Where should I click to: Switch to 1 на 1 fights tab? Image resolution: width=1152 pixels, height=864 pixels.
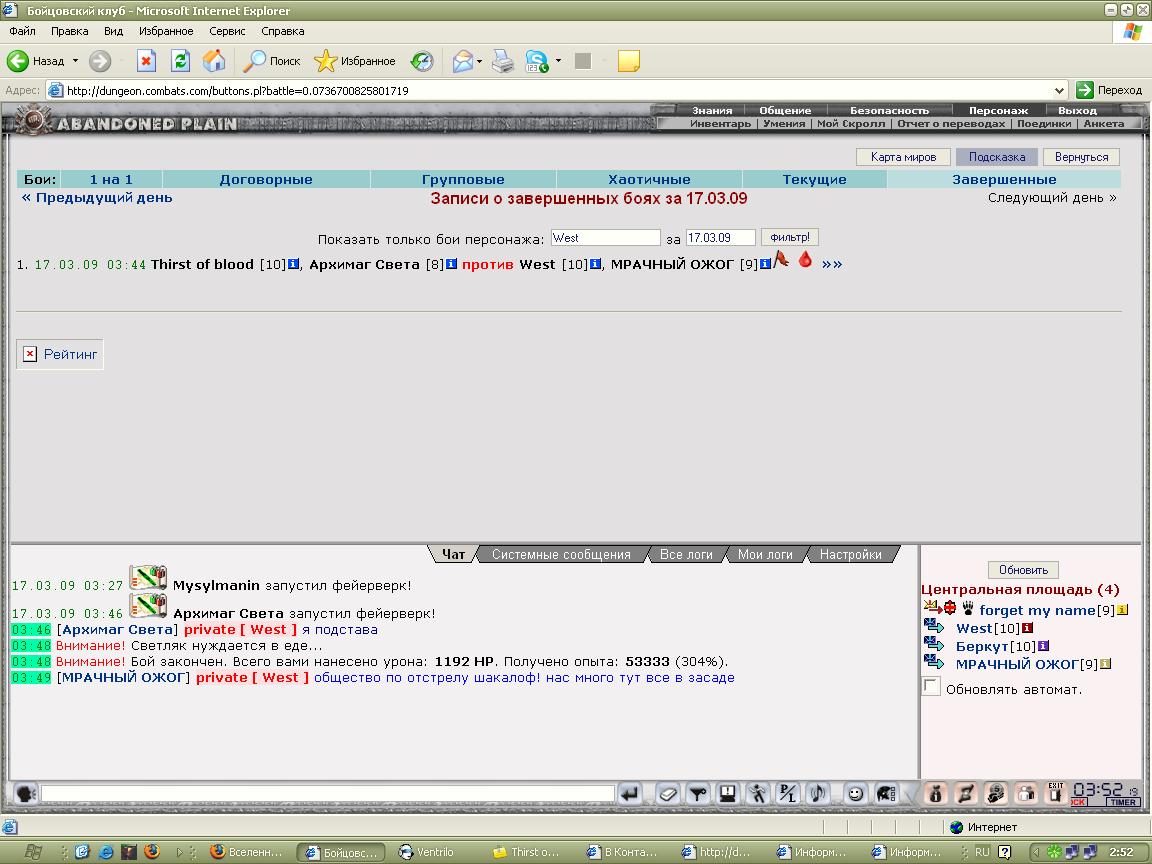click(x=111, y=179)
